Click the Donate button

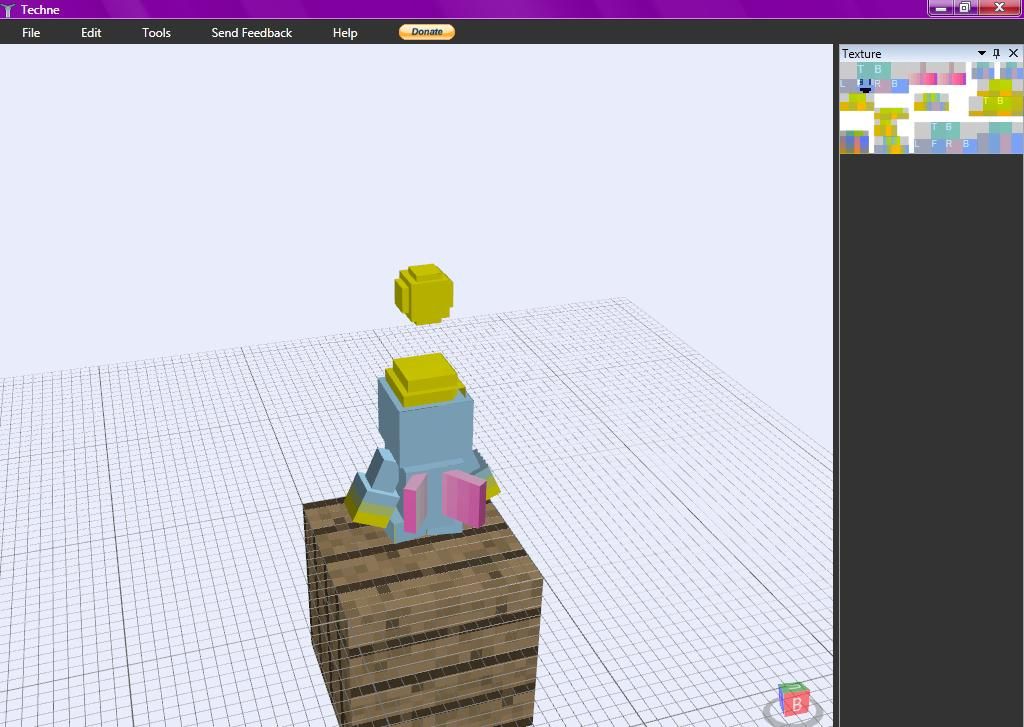coord(427,32)
